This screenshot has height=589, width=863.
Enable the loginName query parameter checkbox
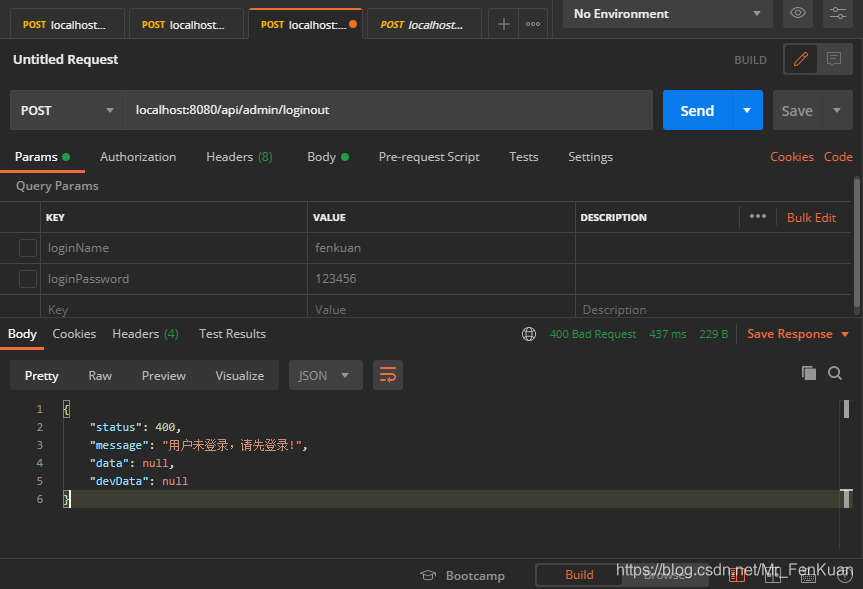[28, 247]
